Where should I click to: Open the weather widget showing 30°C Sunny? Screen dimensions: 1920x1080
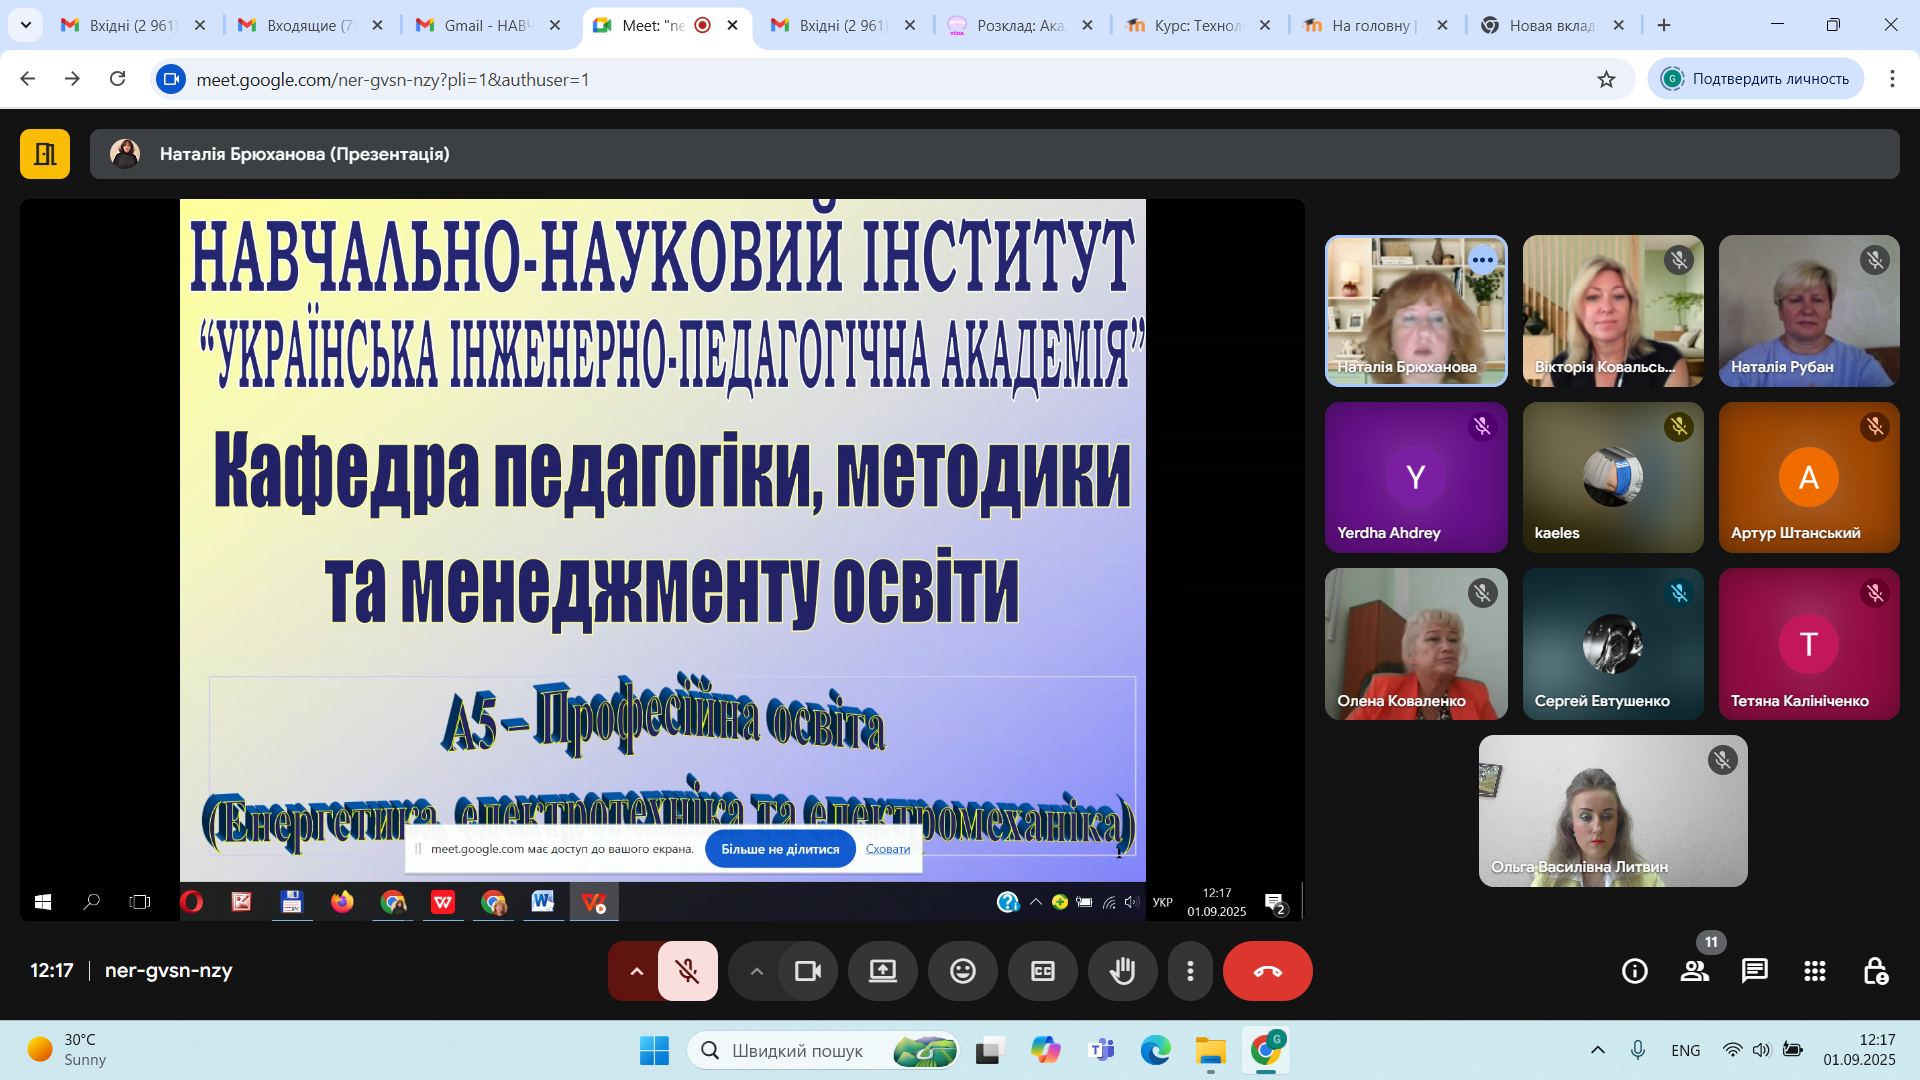(x=68, y=1050)
